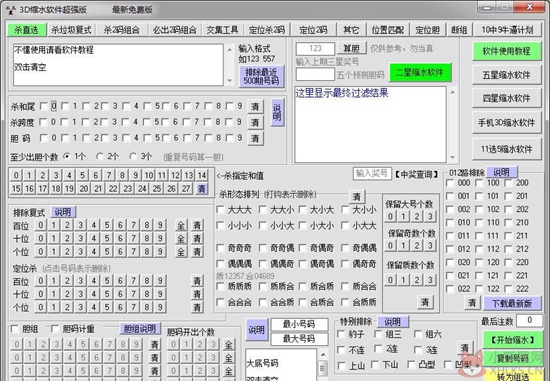Select the 3个 radio option

(x=133, y=156)
